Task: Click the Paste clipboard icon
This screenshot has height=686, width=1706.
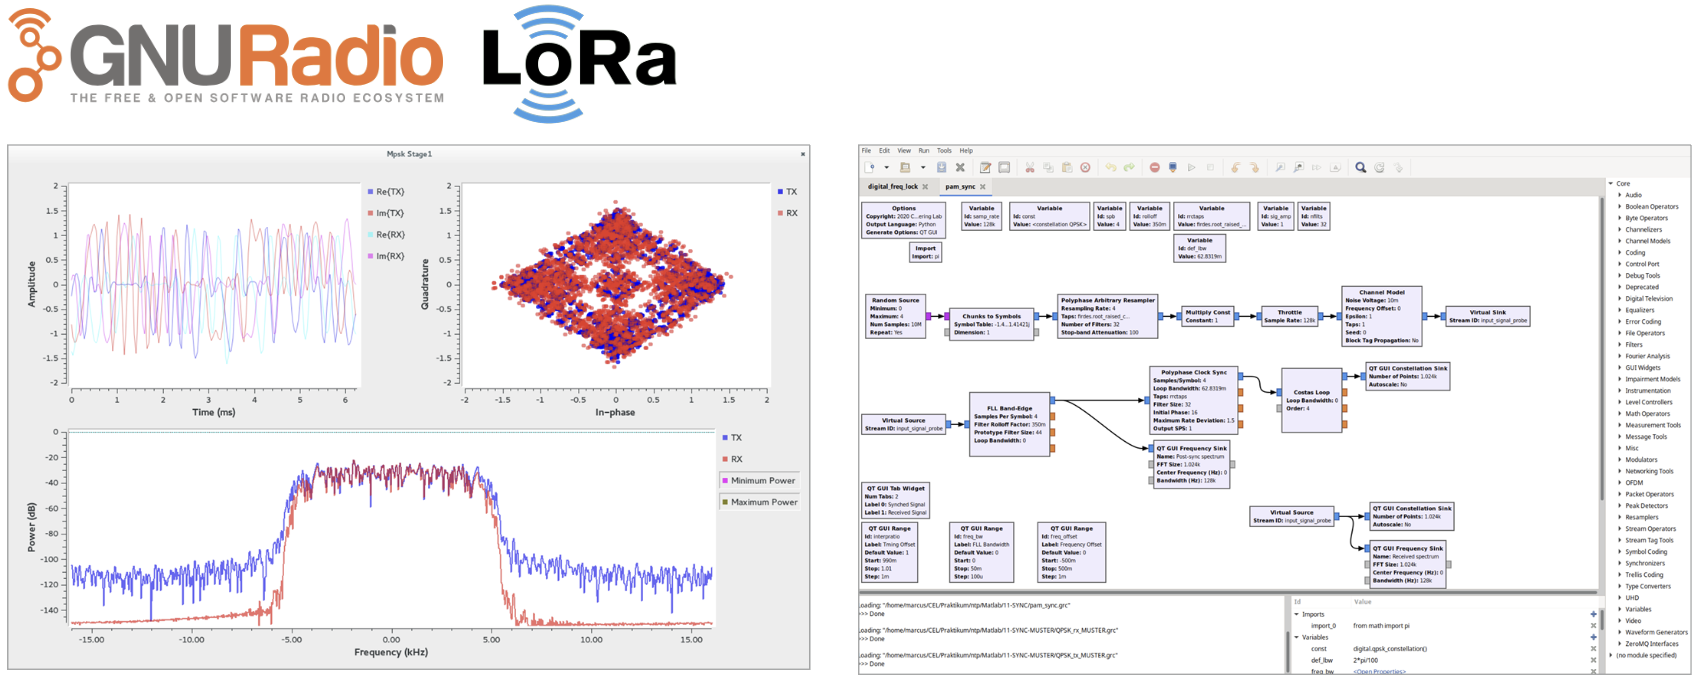Action: coord(1067,168)
